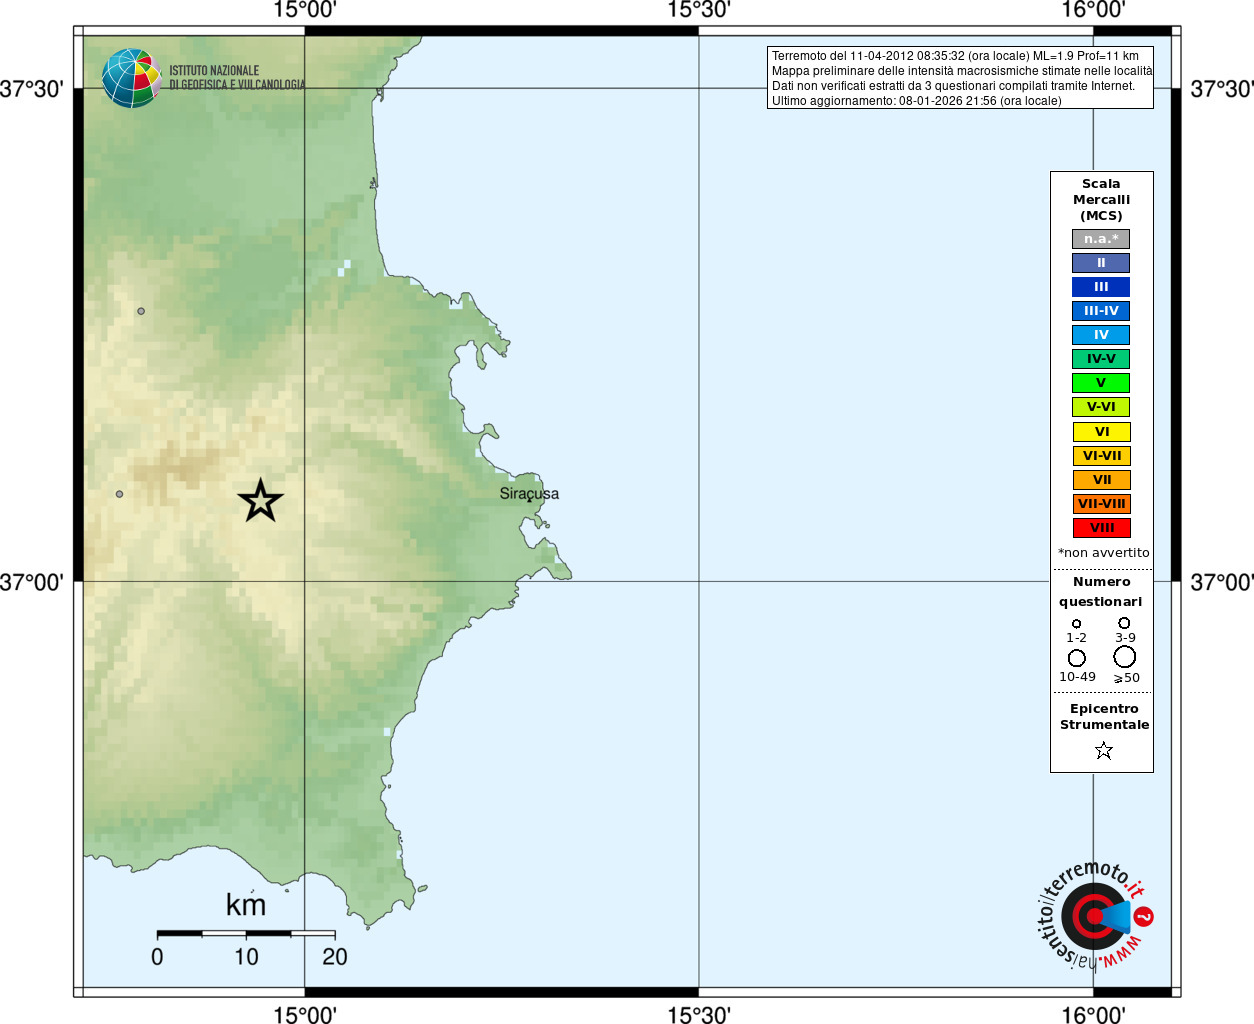The width and height of the screenshot is (1254, 1024).
Task: Click the haisentitoilterremoto.it logo
Action: [1094, 915]
